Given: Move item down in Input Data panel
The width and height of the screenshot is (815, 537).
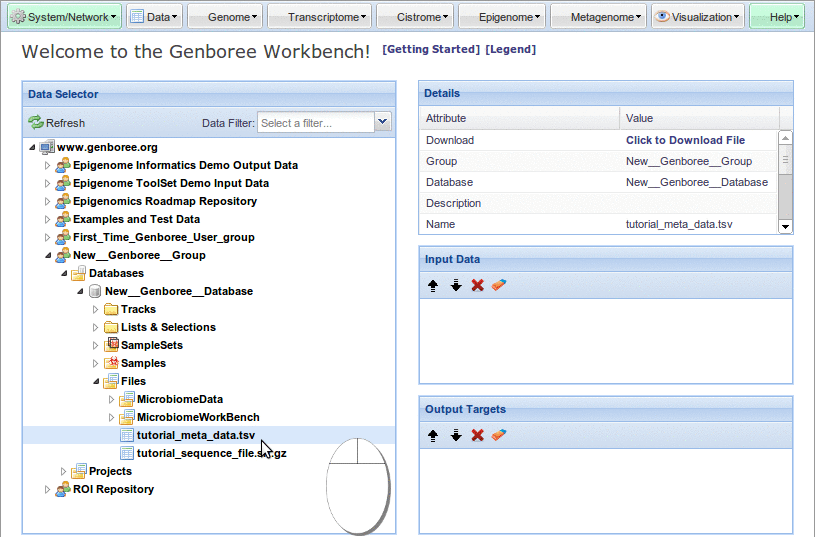Looking at the screenshot, I should 455,285.
